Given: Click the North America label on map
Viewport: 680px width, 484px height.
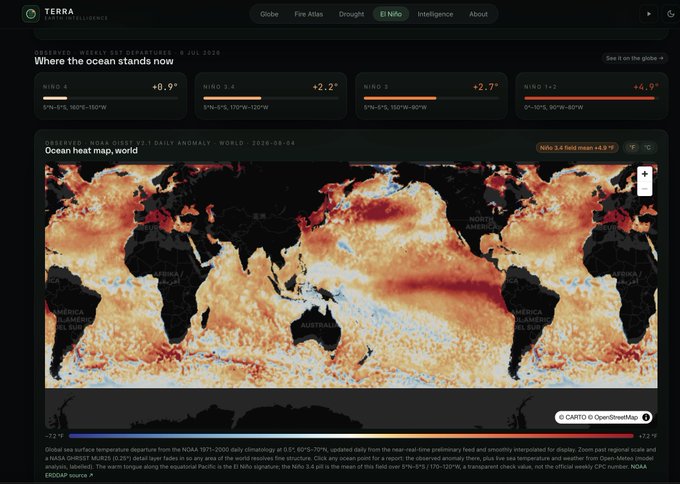Looking at the screenshot, I should click(x=481, y=222).
